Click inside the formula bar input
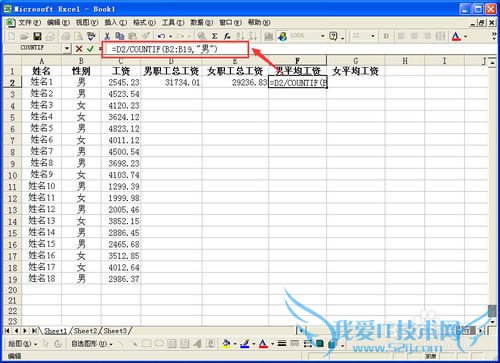Viewport: 500px width, 363px height. click(175, 49)
